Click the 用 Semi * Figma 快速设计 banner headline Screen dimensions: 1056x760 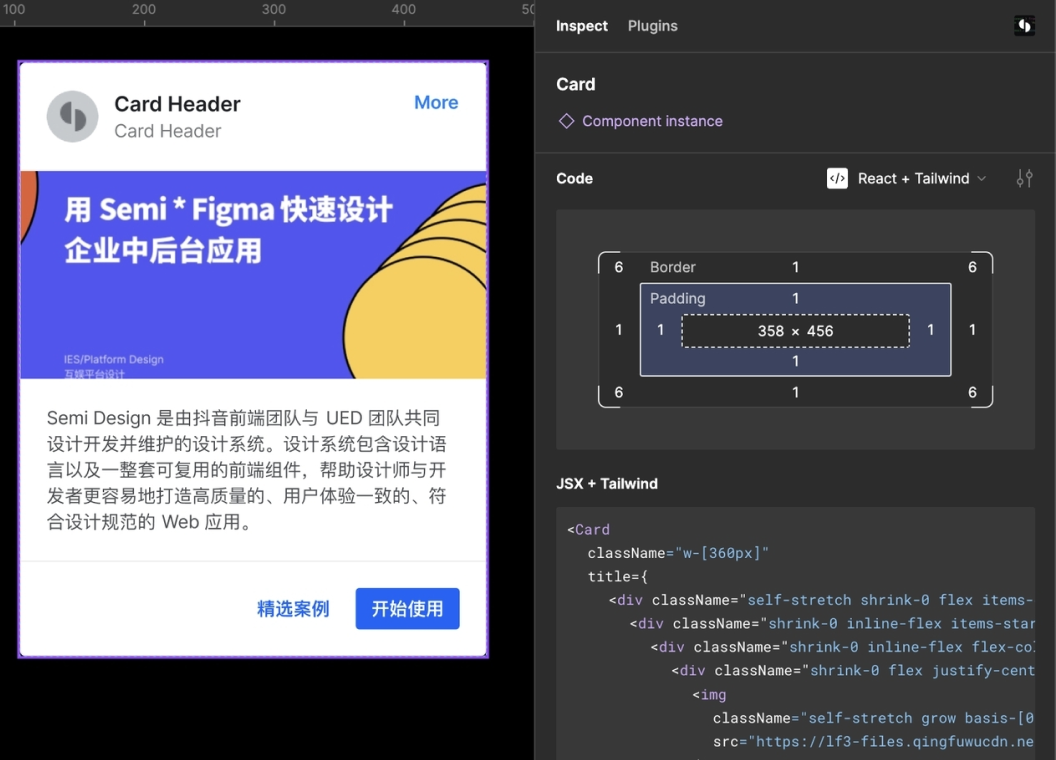(228, 210)
